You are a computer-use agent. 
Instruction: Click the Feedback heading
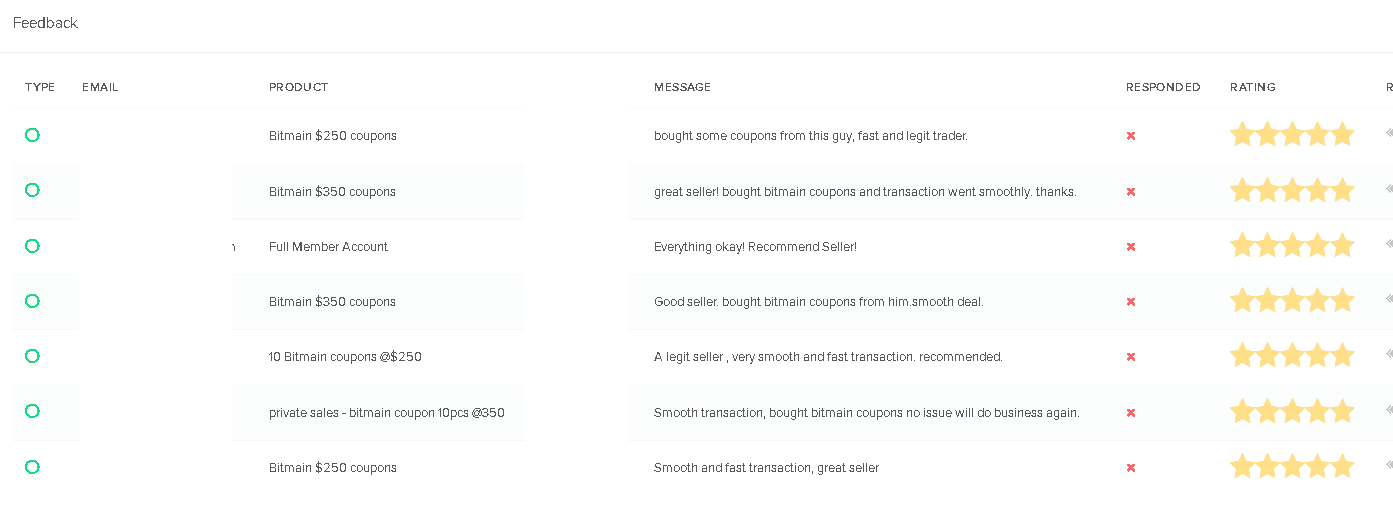click(x=45, y=23)
